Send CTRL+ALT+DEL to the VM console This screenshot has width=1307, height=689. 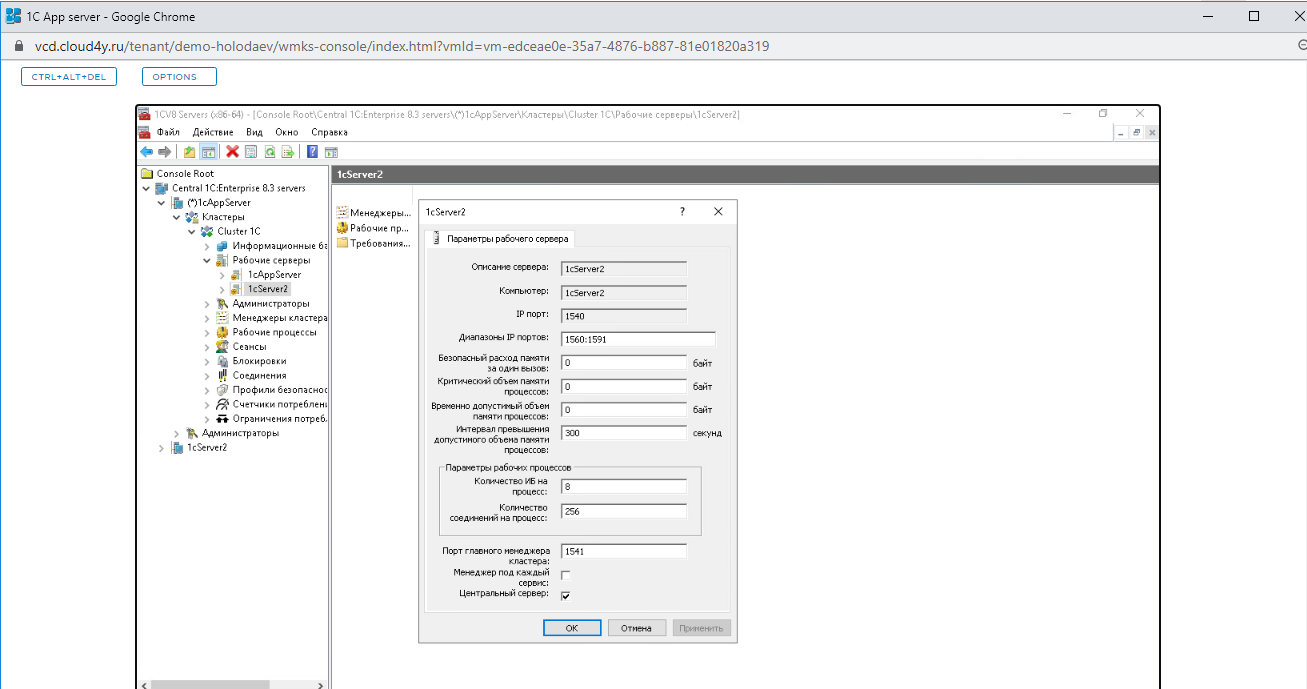pos(70,77)
